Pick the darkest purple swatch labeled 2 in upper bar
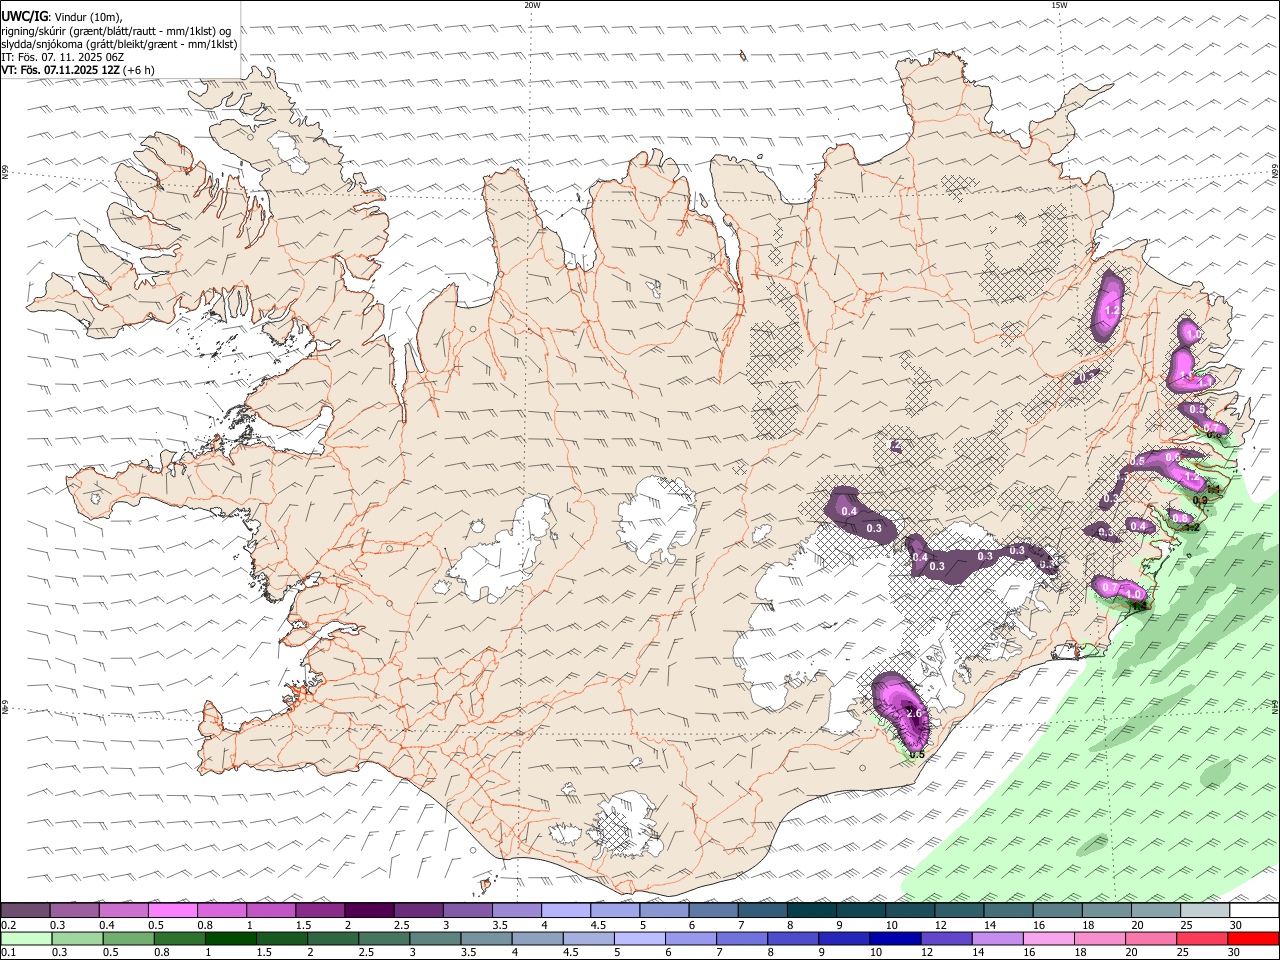The width and height of the screenshot is (1280, 960). point(369,910)
